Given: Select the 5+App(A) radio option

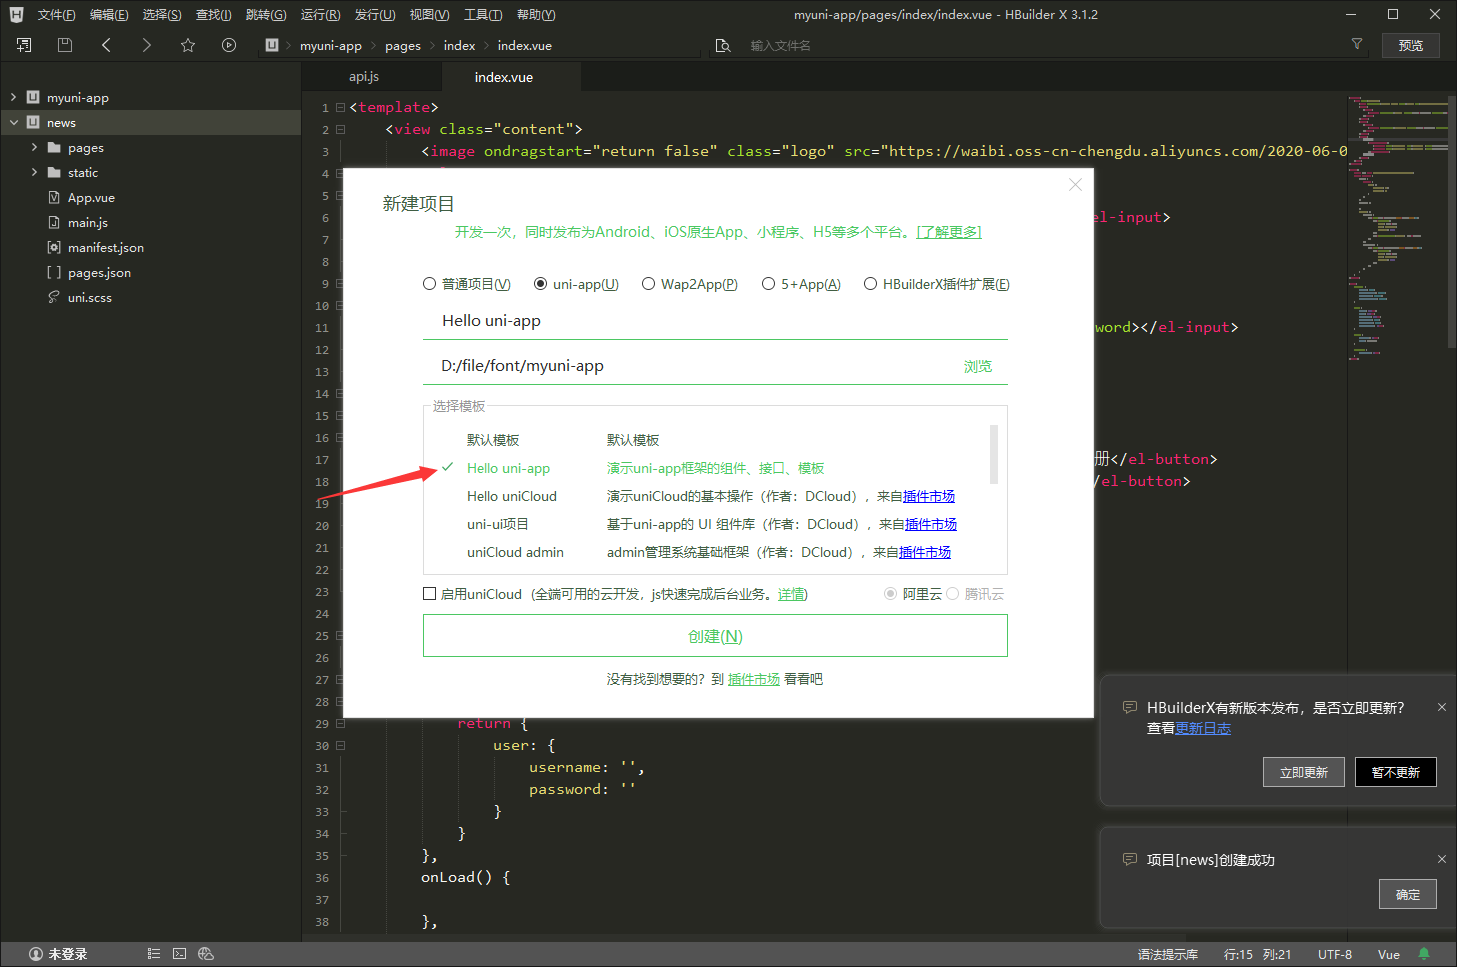Looking at the screenshot, I should (769, 284).
